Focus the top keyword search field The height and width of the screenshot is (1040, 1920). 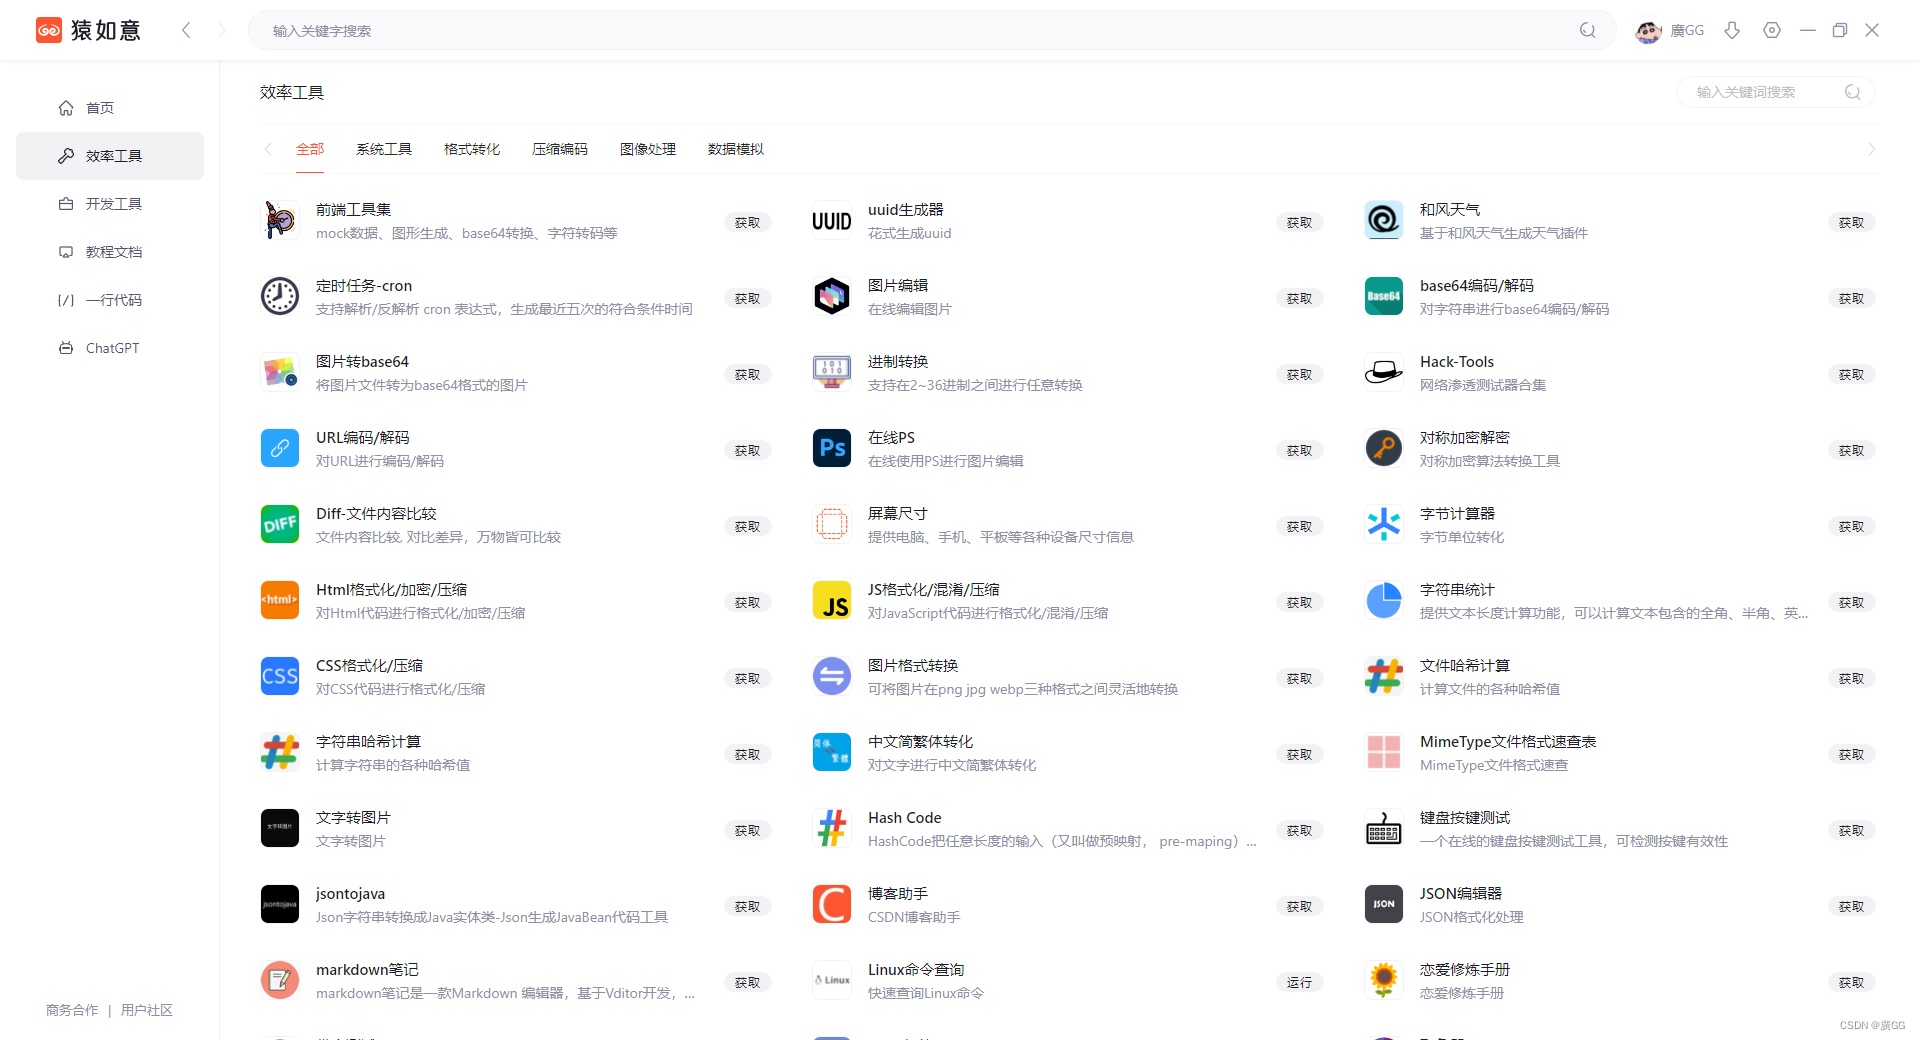coord(932,31)
